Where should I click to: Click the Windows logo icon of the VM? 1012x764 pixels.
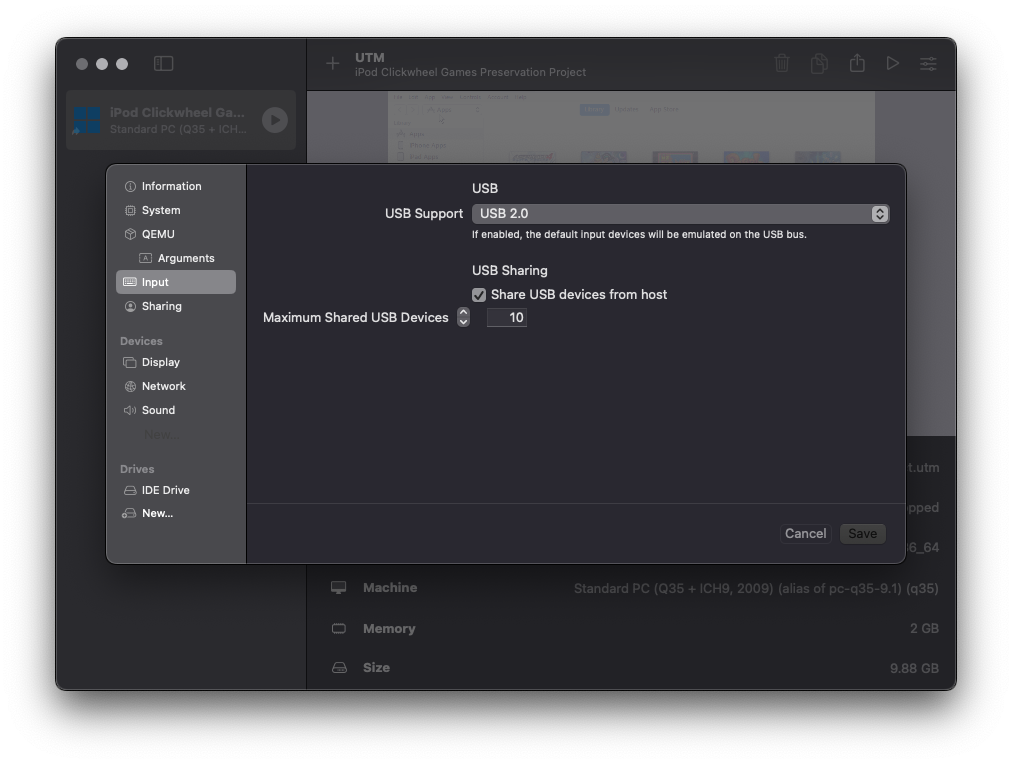point(86,121)
